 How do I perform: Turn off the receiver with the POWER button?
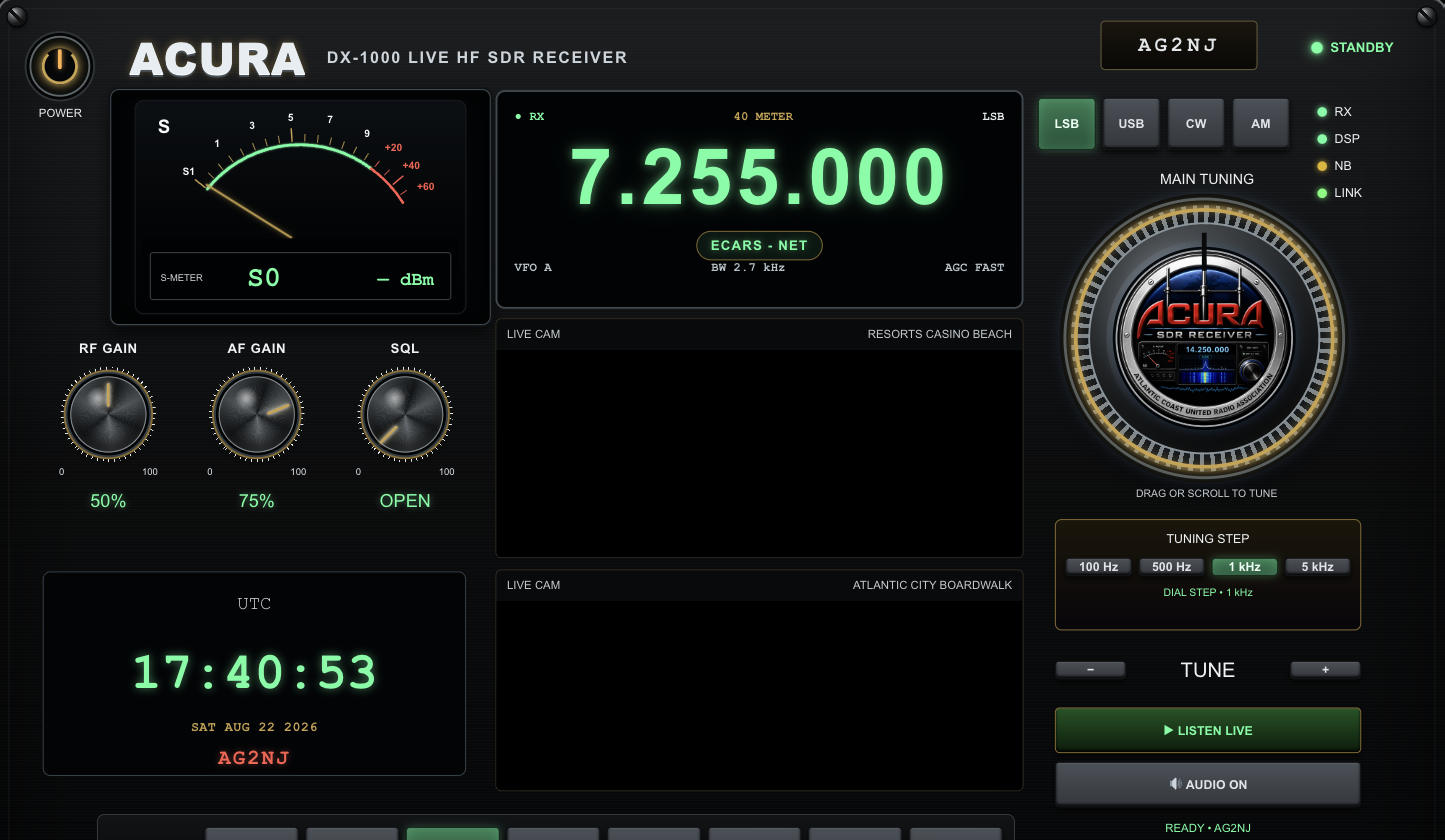tap(60, 66)
